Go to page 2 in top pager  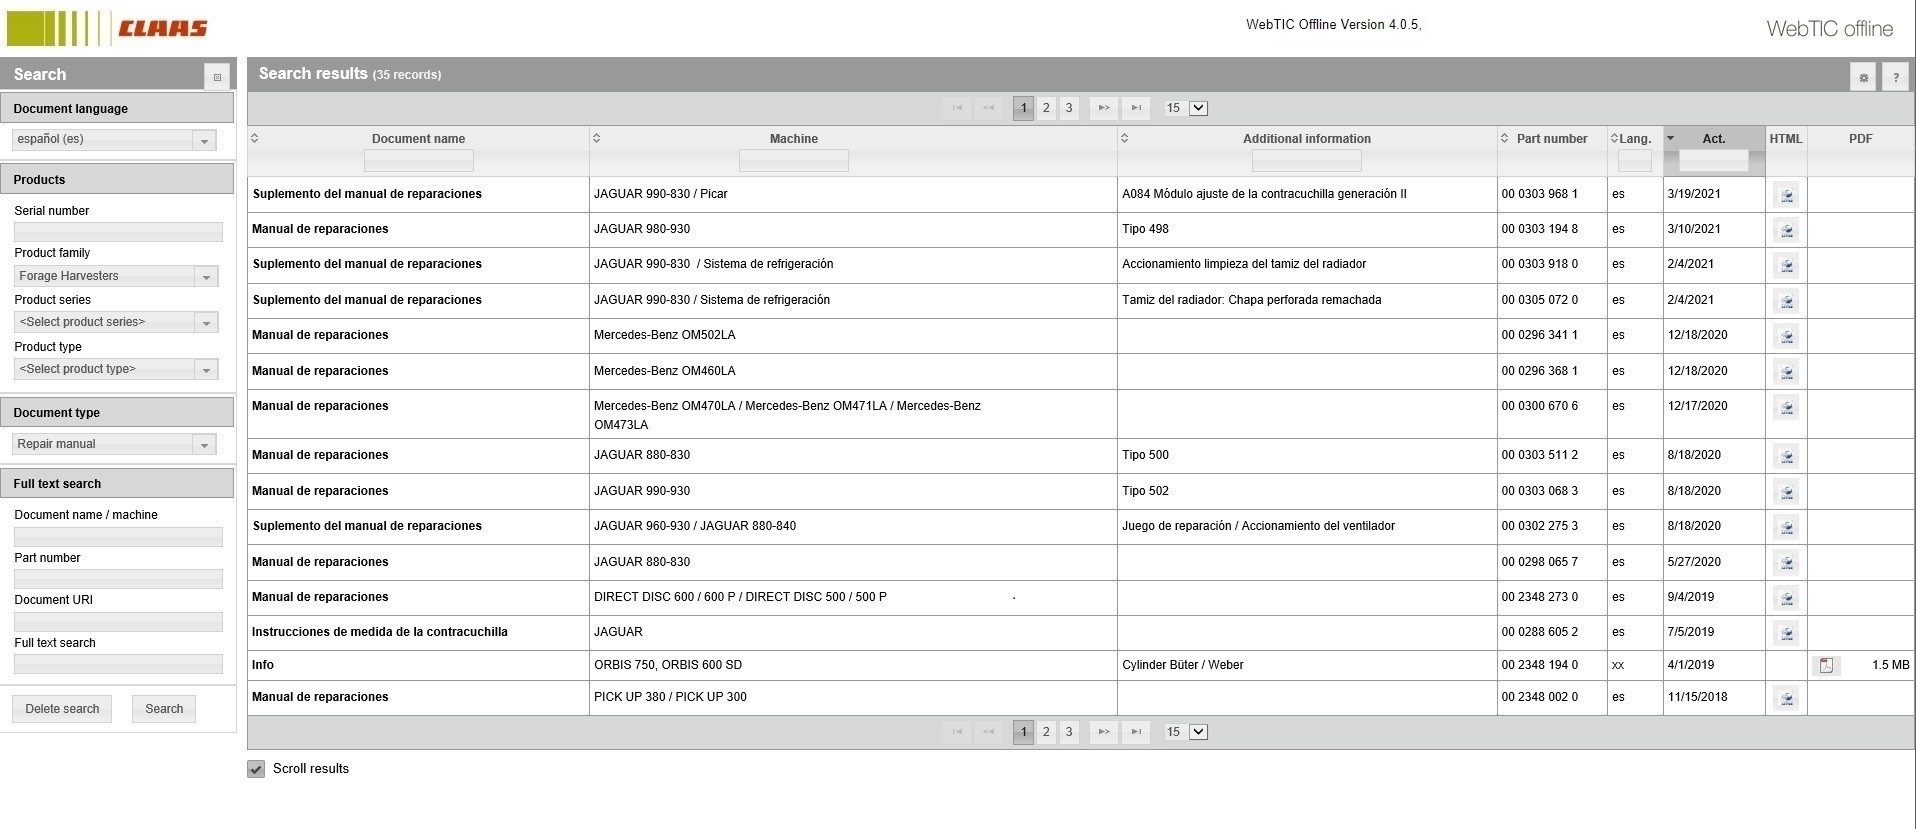pyautogui.click(x=1046, y=108)
